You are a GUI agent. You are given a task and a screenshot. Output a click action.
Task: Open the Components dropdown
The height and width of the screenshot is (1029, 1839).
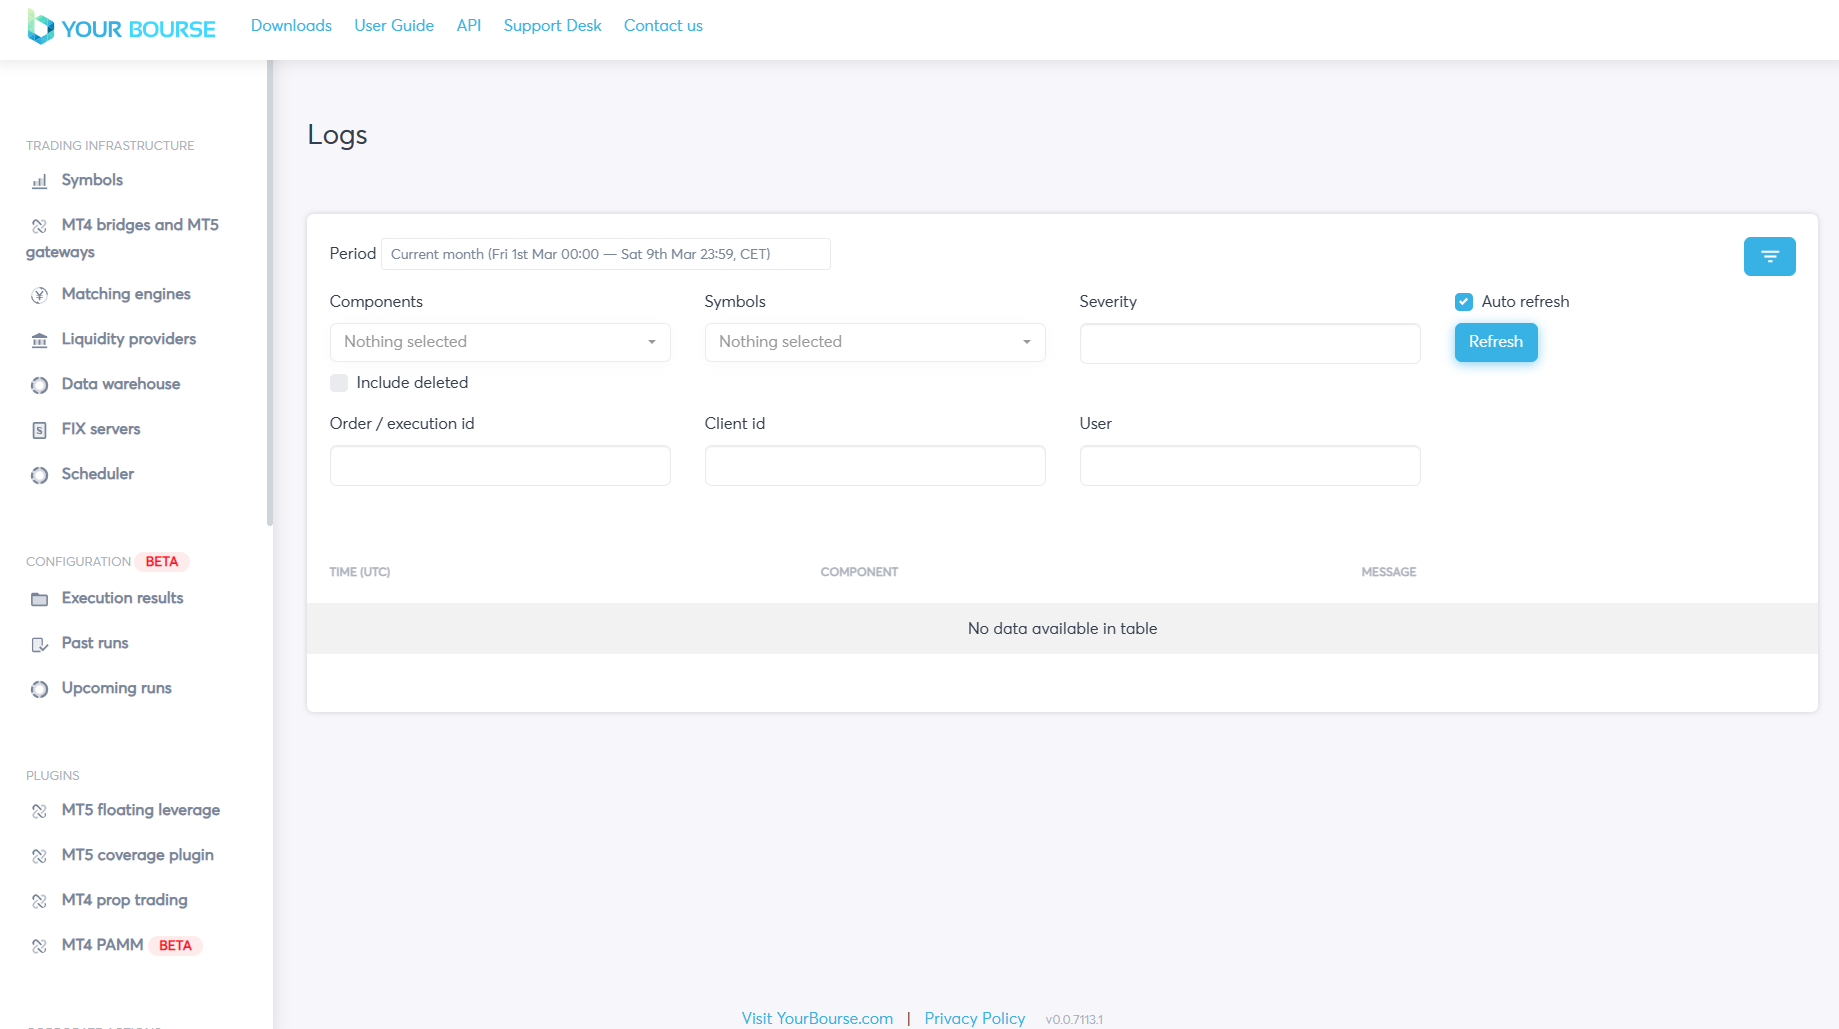point(500,342)
